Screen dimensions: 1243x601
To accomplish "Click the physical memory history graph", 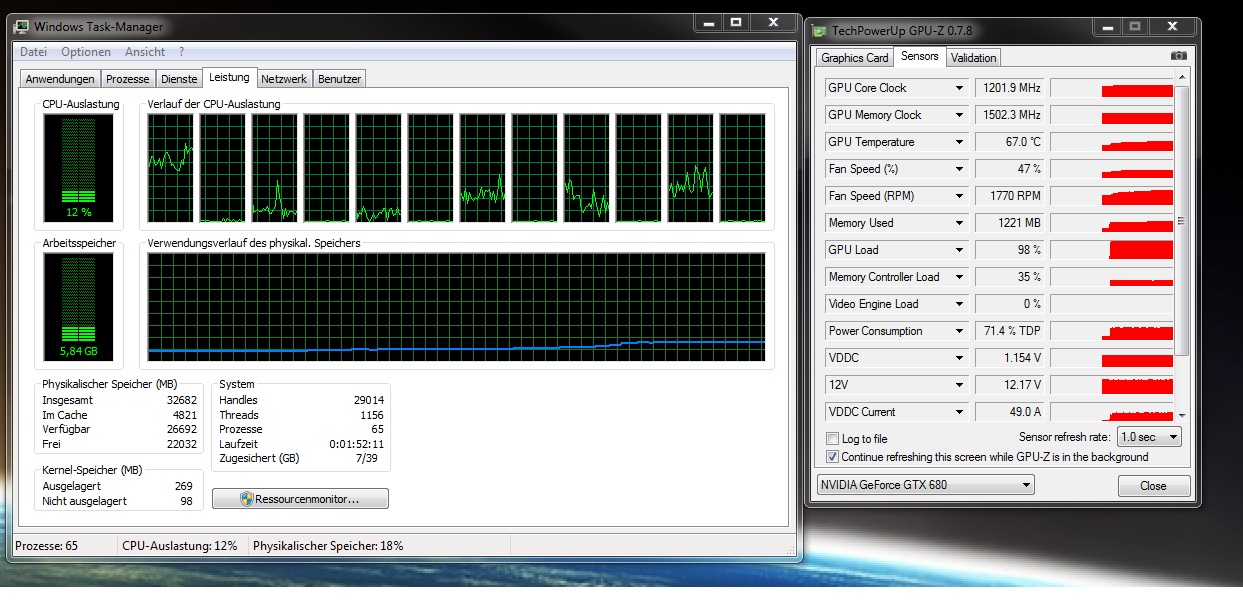I will [456, 306].
